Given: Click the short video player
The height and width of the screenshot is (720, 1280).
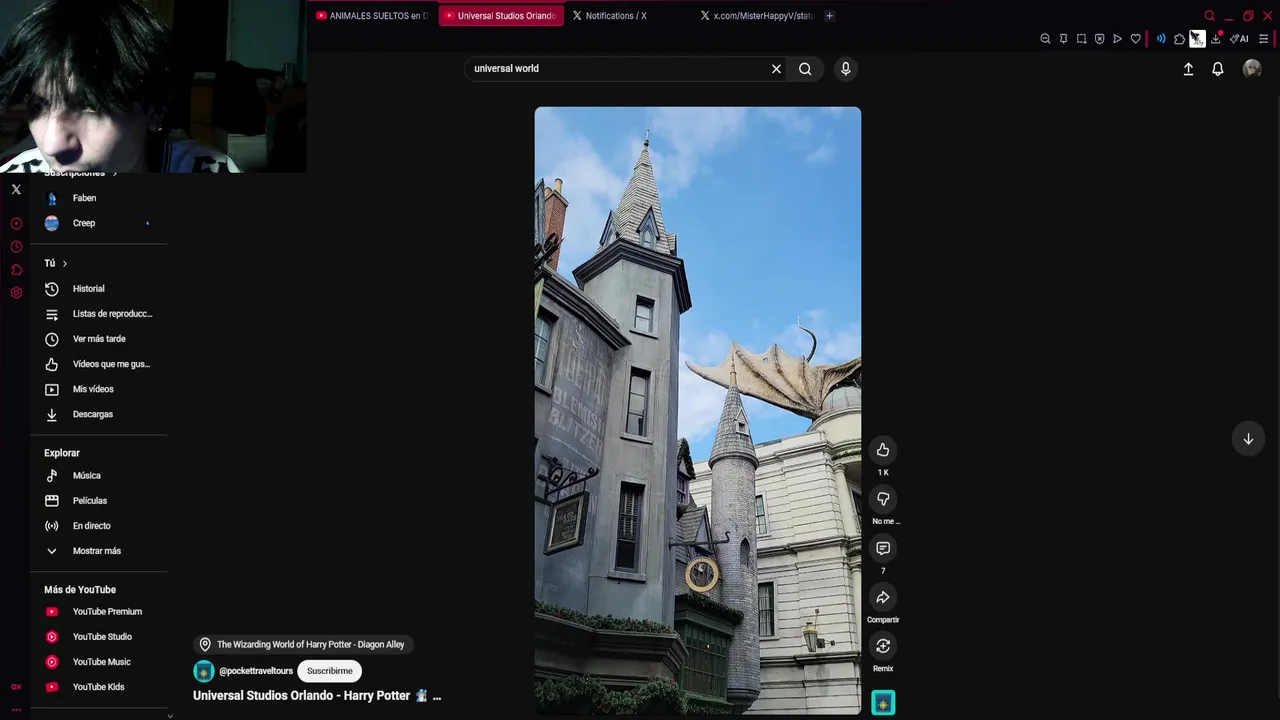Looking at the screenshot, I should pos(698,410).
